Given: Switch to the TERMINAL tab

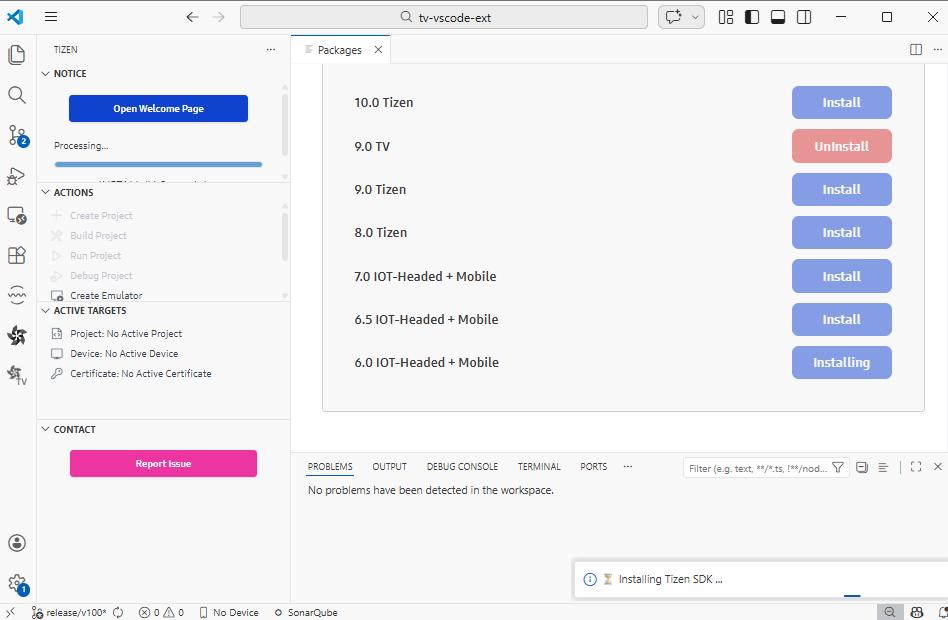Looking at the screenshot, I should (539, 467).
